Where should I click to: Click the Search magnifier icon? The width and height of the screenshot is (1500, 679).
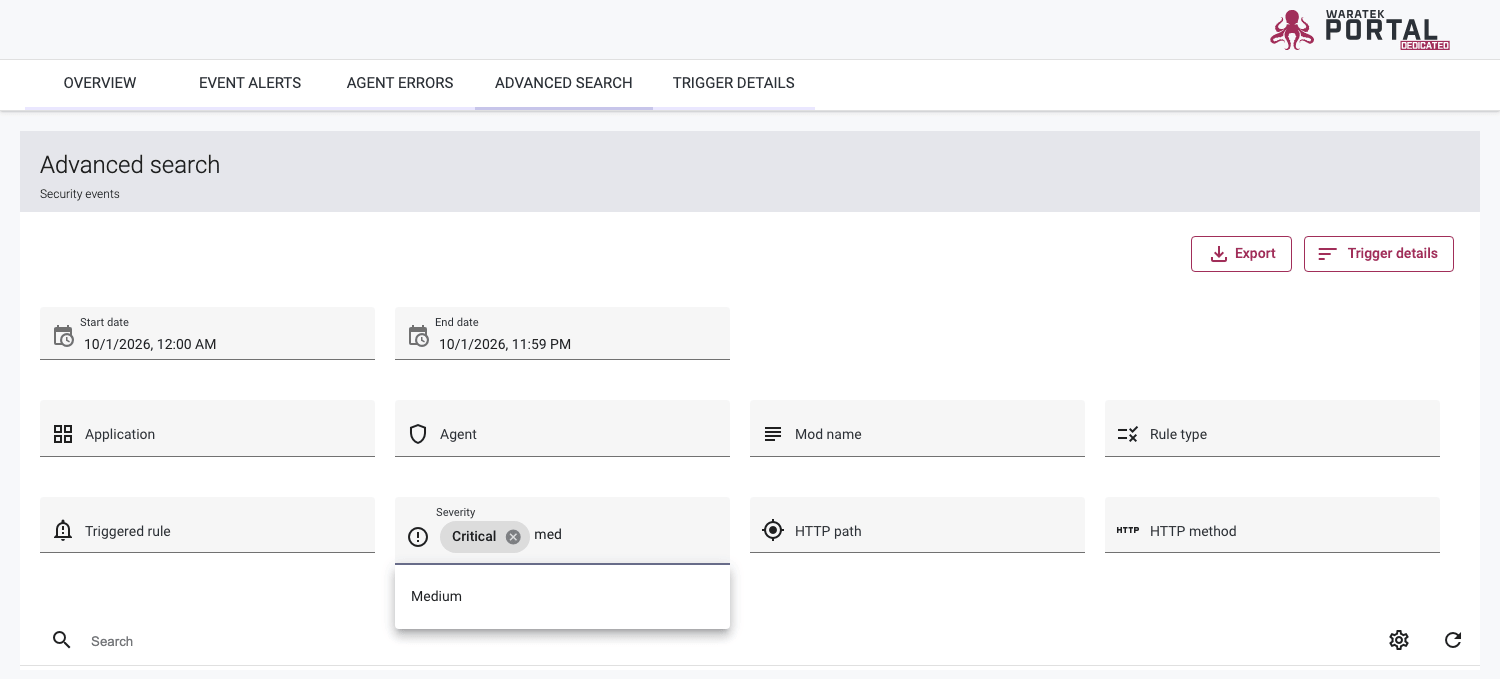(x=62, y=640)
